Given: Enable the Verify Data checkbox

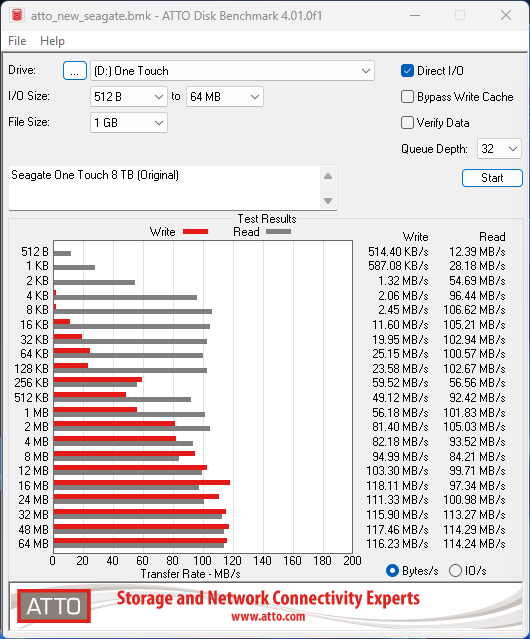Looking at the screenshot, I should tap(407, 123).
